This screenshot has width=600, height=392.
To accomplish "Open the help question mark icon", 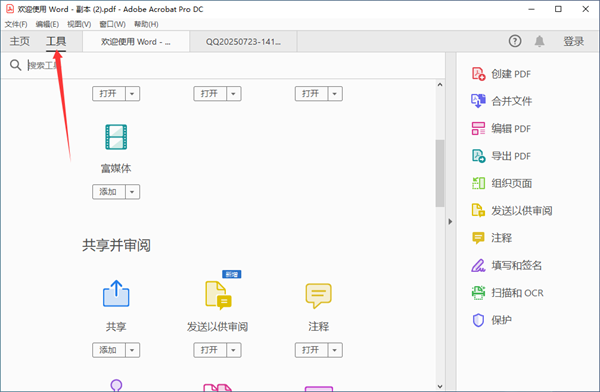I will (515, 41).
